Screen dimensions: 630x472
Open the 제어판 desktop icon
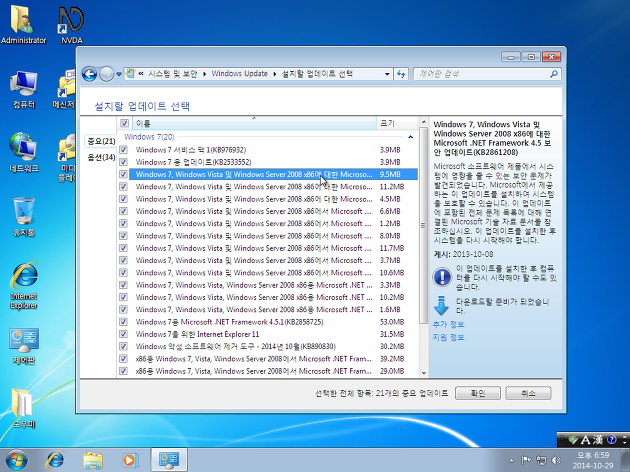[23, 345]
